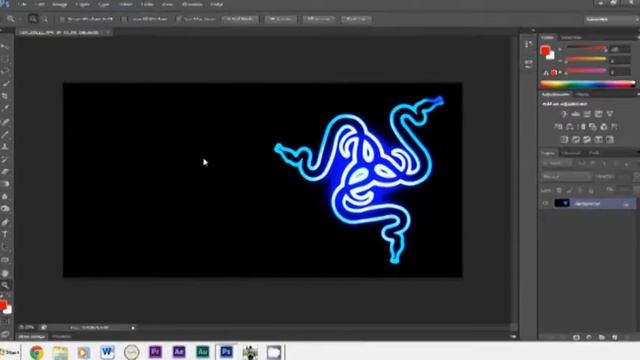Add a Curves adjustment
640x360 pixels.
pyautogui.click(x=587, y=114)
